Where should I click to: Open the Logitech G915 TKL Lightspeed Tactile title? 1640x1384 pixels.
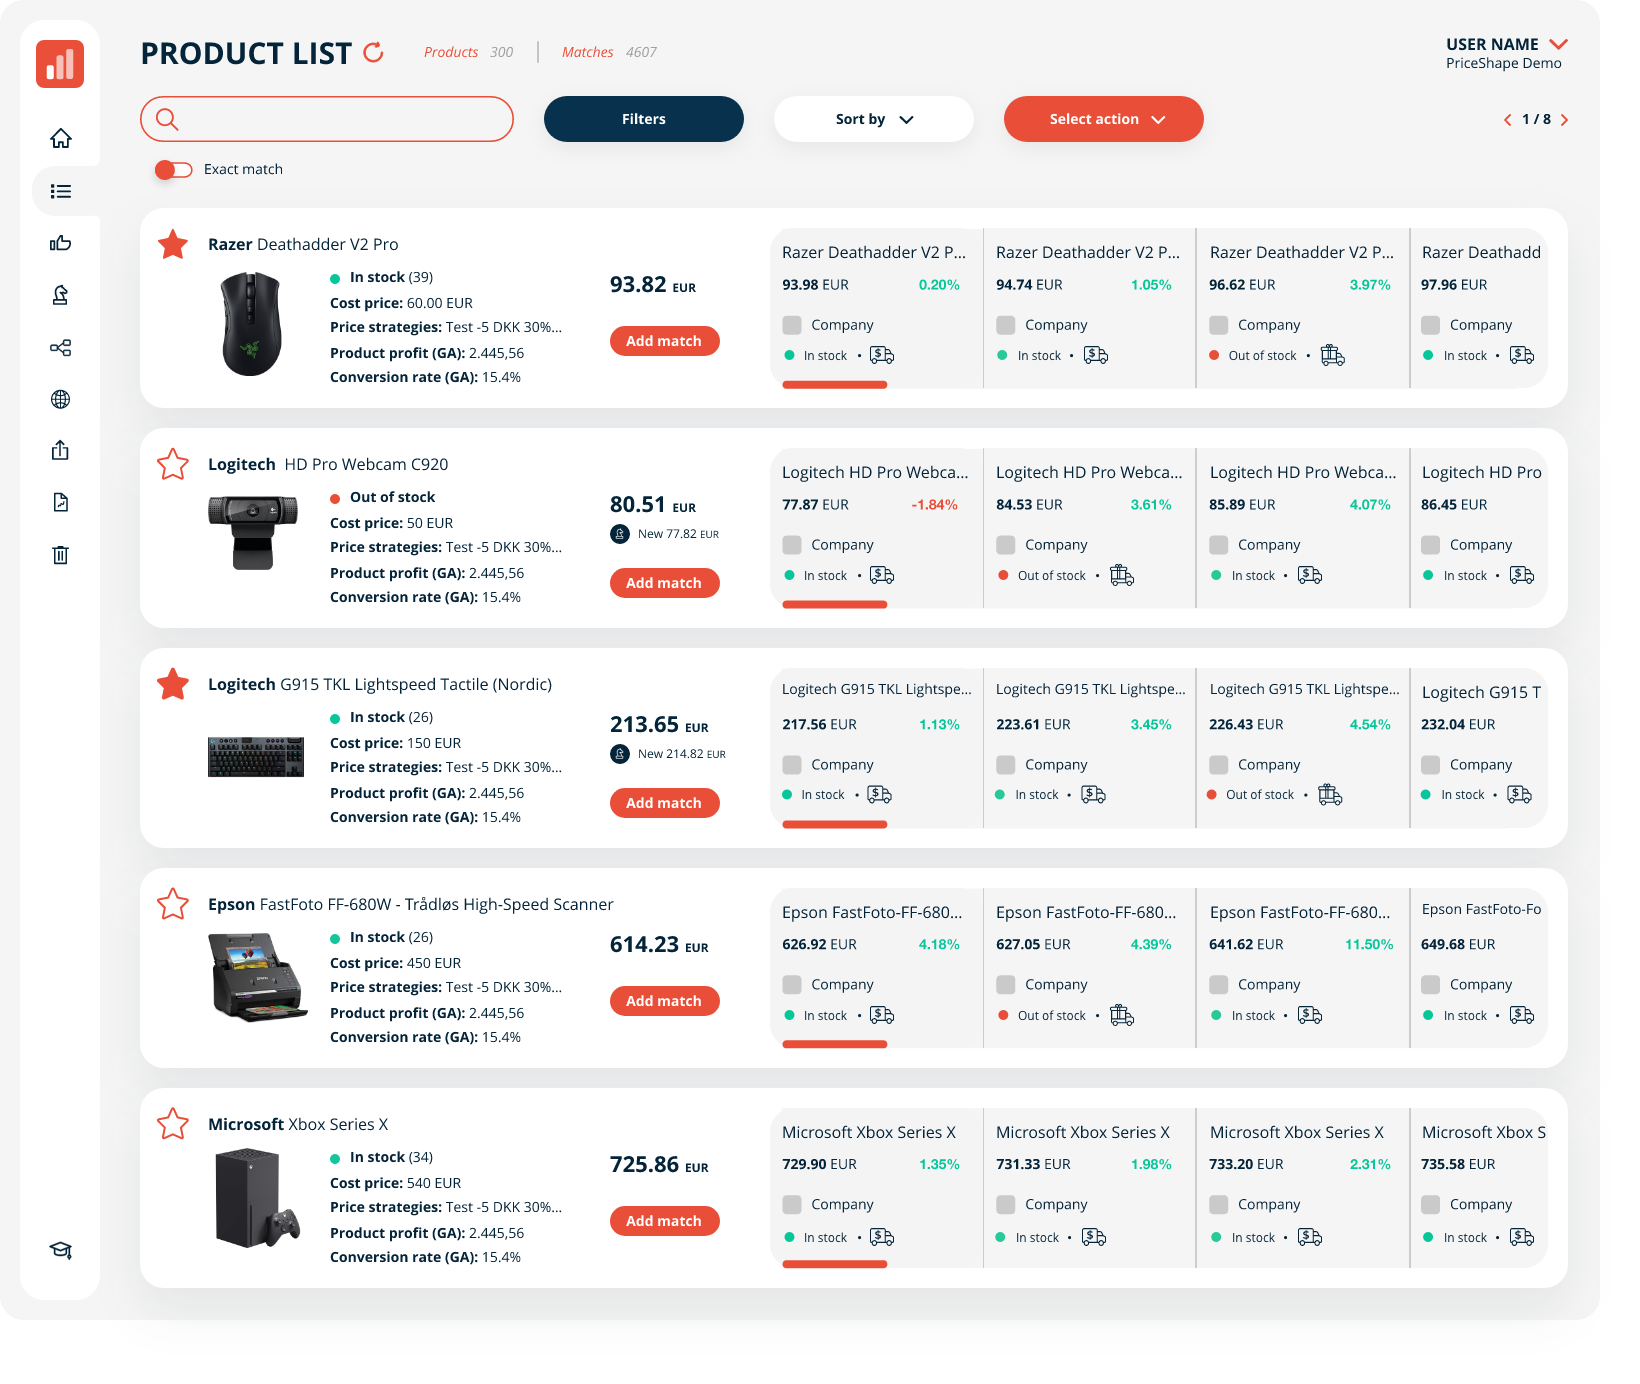point(380,684)
